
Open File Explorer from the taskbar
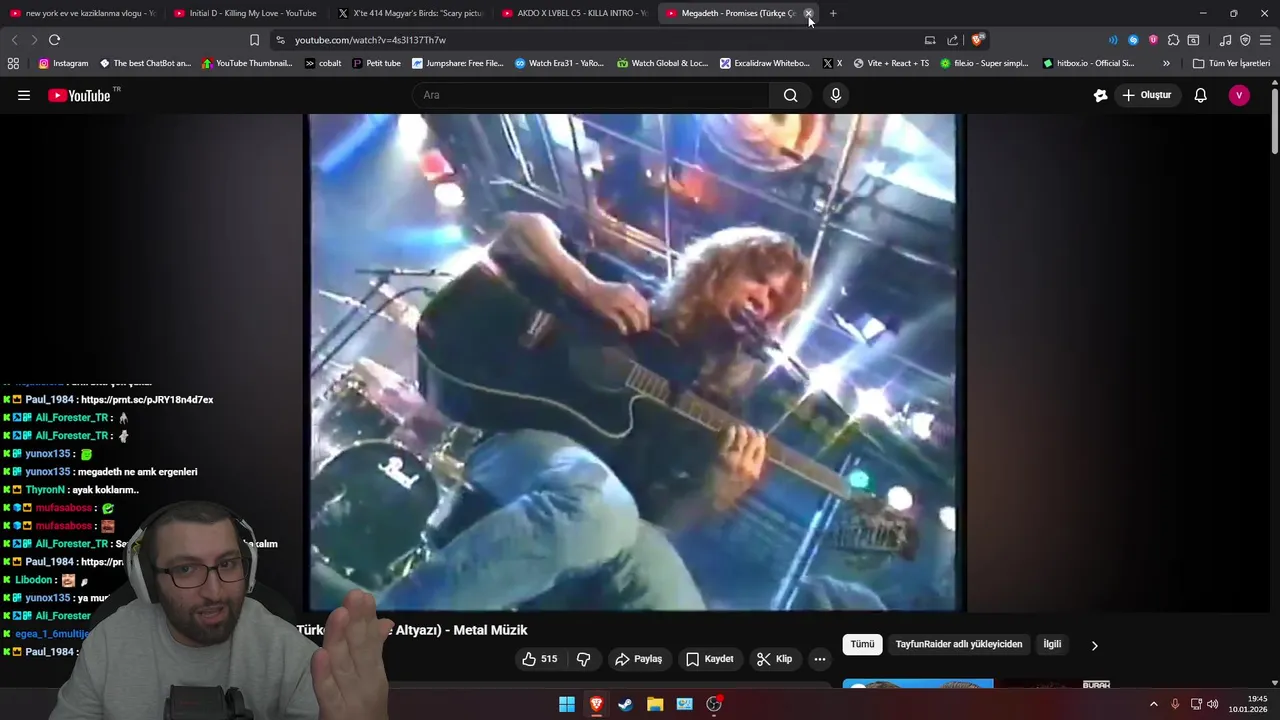[x=655, y=704]
